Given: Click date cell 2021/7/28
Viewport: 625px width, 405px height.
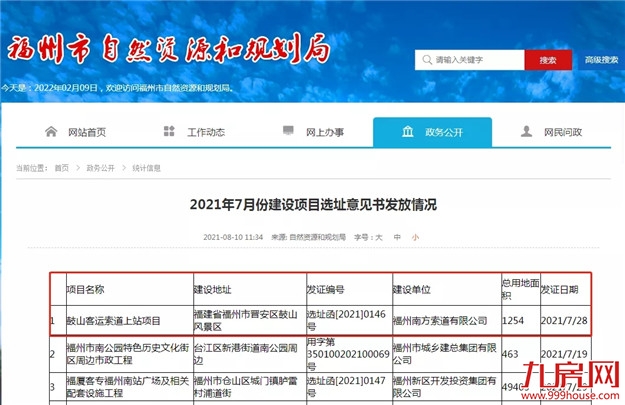Looking at the screenshot, I should point(564,320).
